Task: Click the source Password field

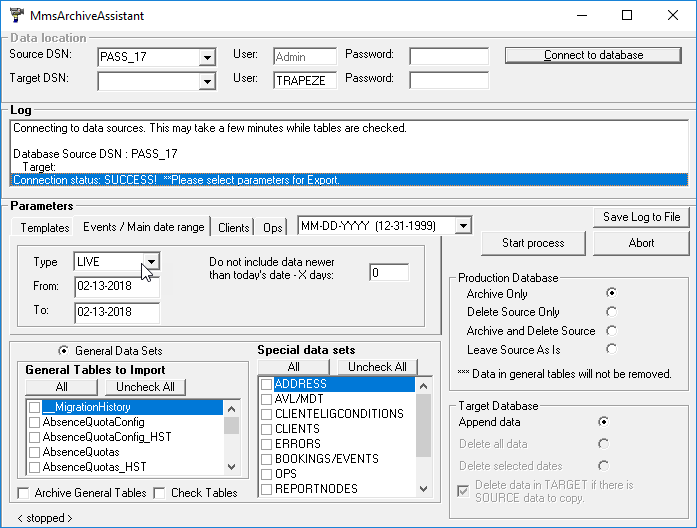Action: (449, 56)
